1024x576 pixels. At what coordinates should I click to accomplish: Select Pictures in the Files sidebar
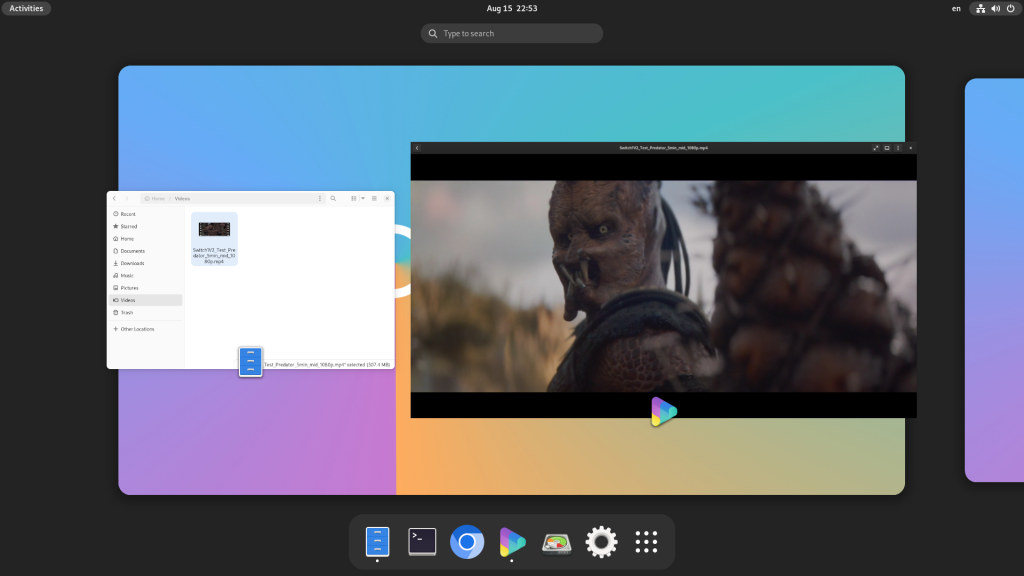145,288
